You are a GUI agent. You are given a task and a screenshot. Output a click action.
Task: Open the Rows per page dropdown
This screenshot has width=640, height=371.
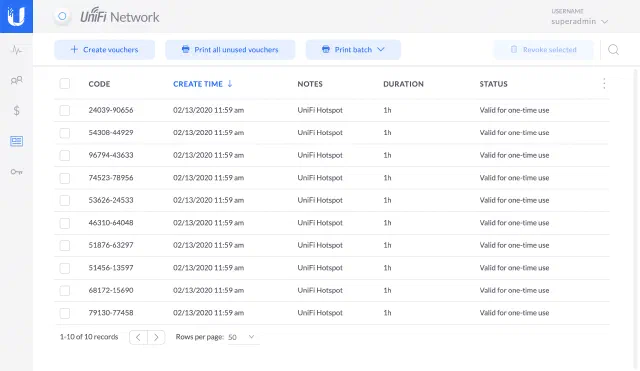pos(243,337)
